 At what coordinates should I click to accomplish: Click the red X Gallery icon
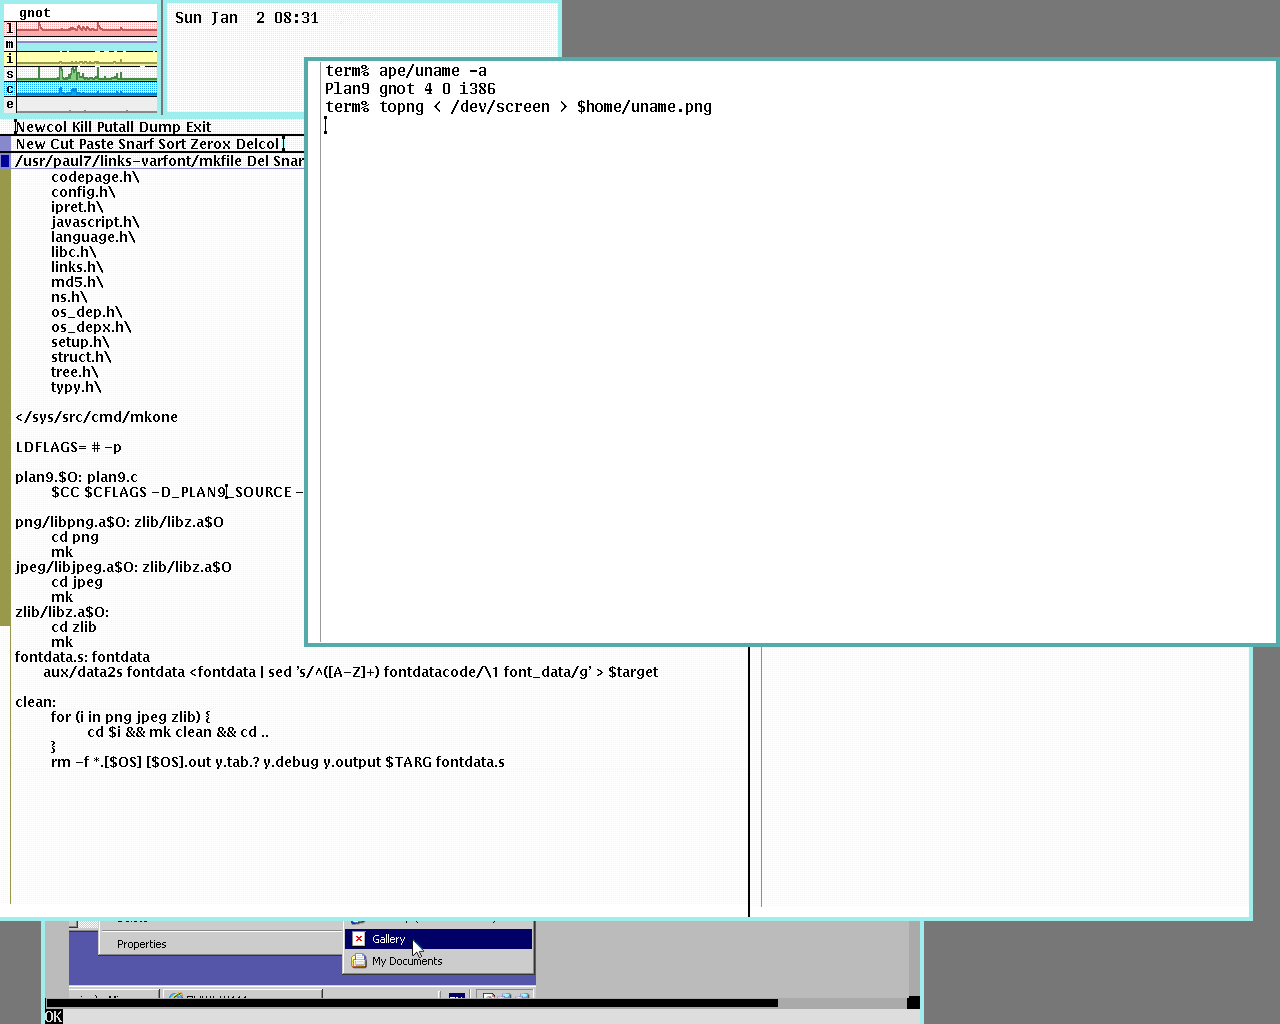(359, 939)
